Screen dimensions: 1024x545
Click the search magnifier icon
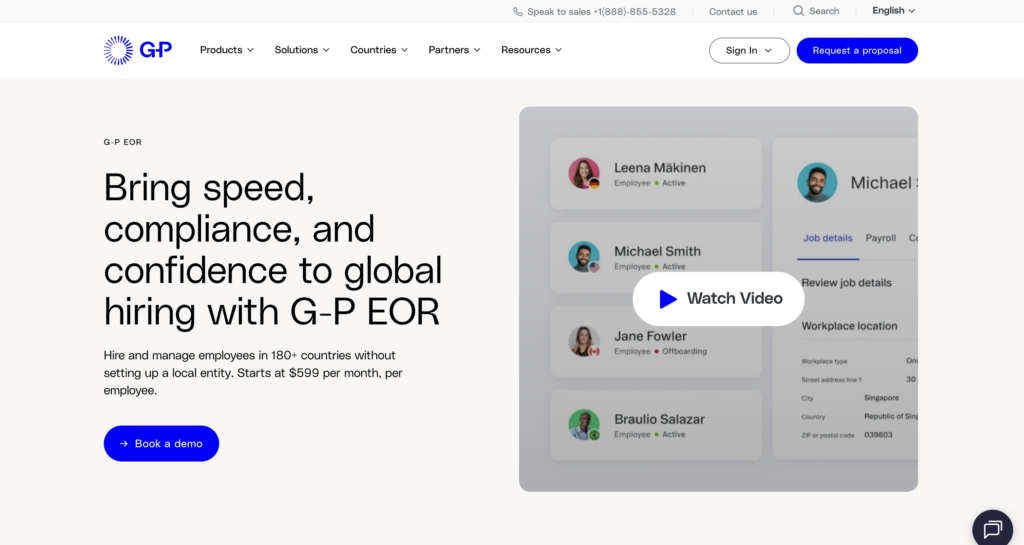tap(798, 10)
